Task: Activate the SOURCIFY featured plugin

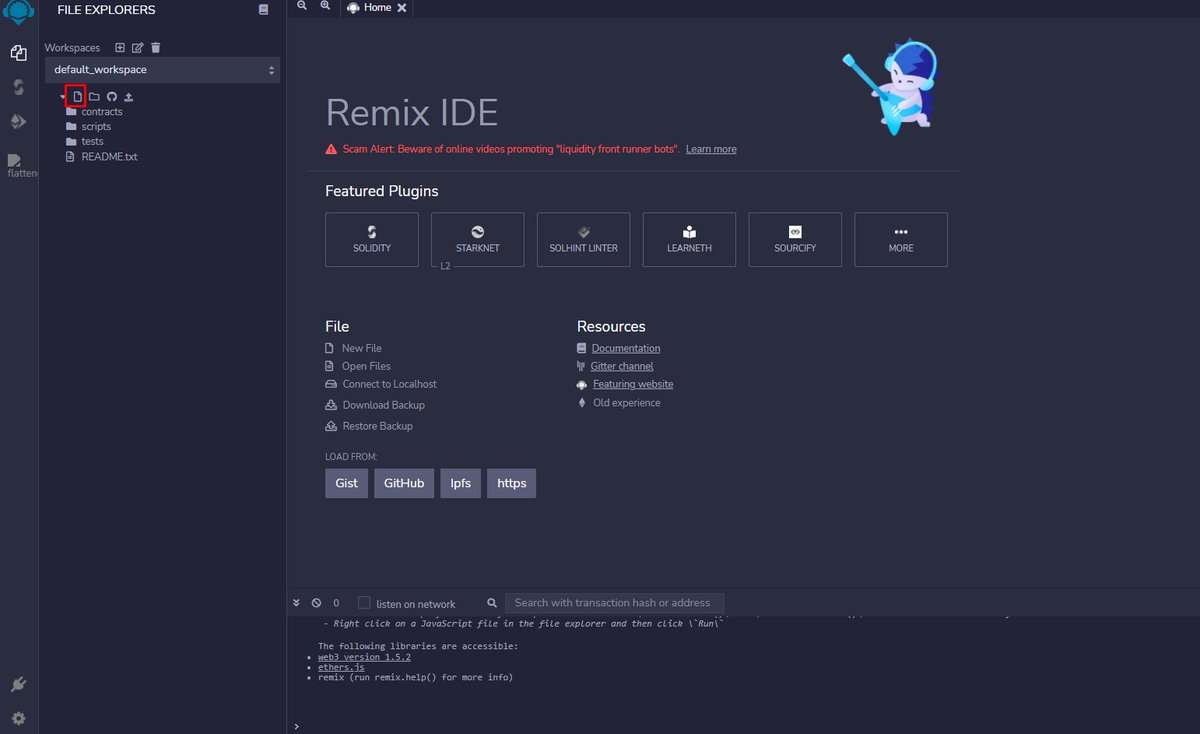Action: [795, 239]
